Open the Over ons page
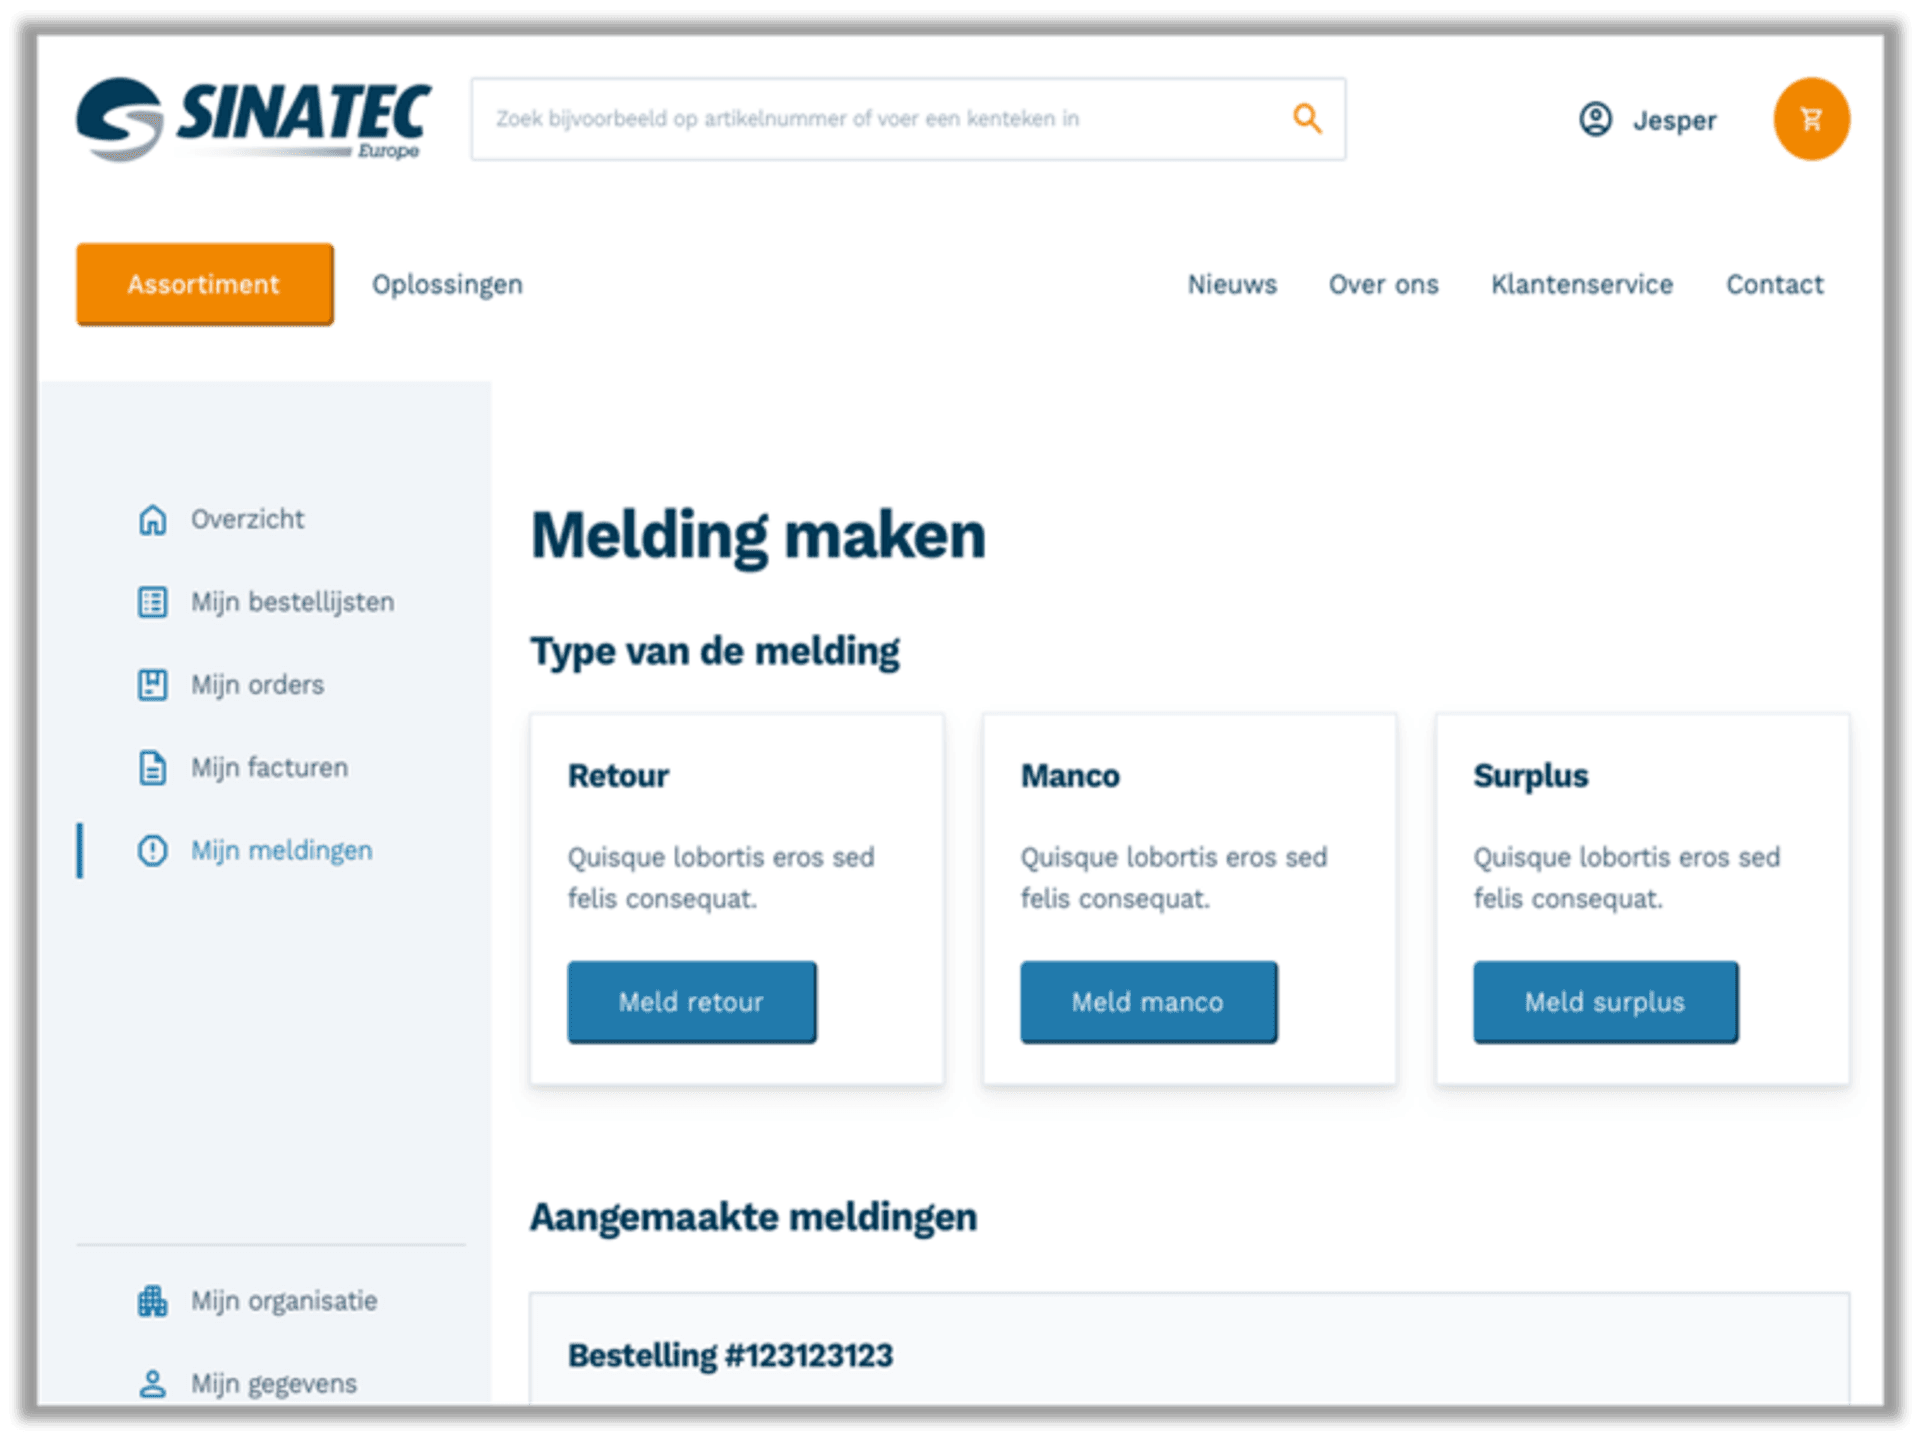This screenshot has width=1920, height=1440. (x=1383, y=284)
